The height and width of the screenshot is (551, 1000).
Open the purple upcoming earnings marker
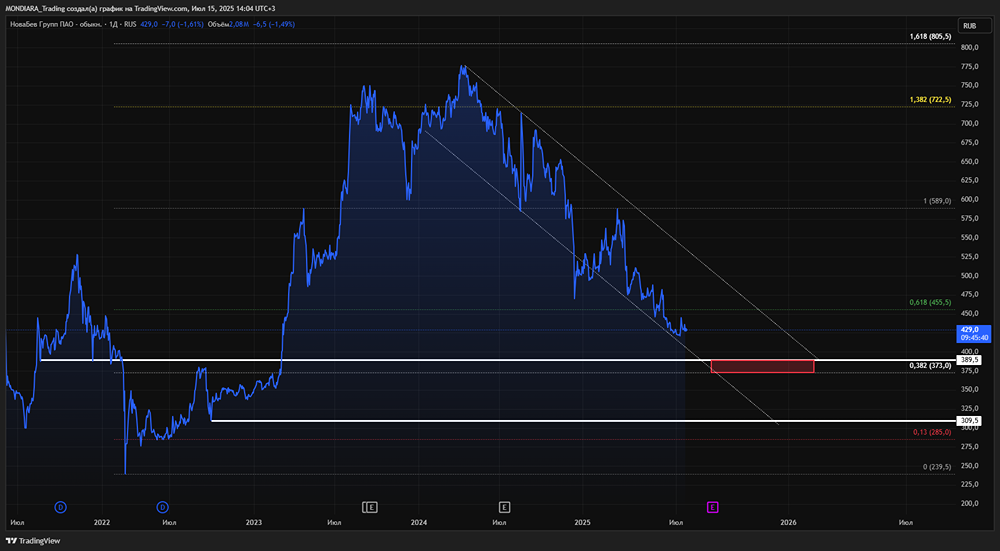713,507
